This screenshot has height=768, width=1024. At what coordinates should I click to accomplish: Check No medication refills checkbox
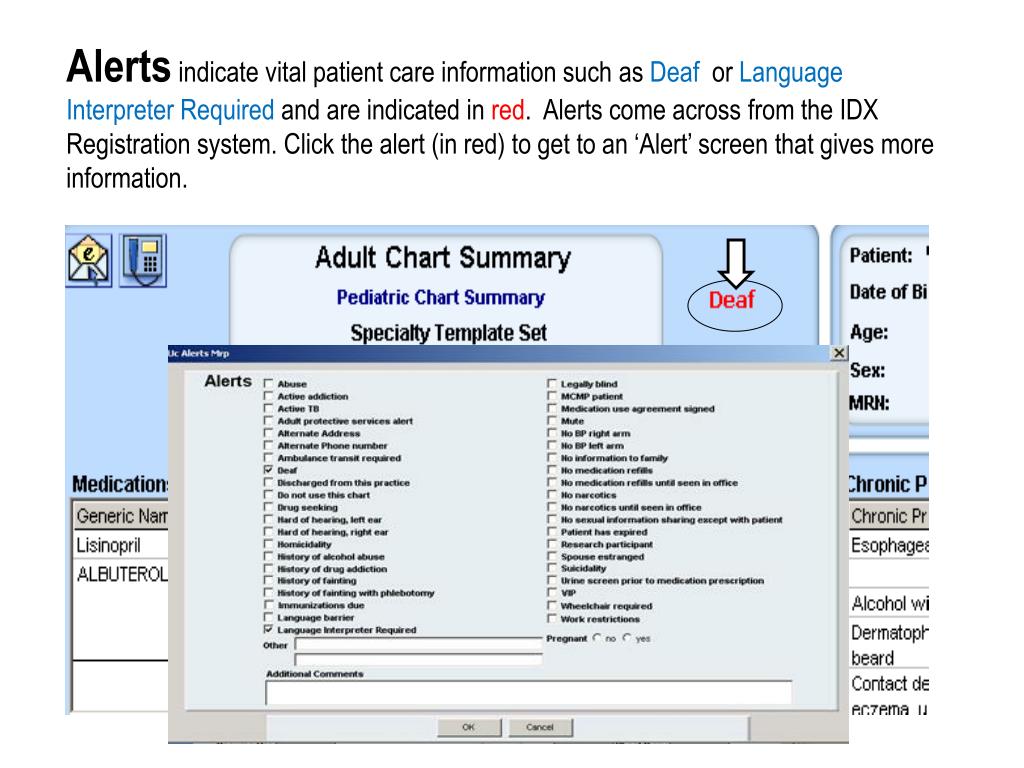[x=552, y=470]
